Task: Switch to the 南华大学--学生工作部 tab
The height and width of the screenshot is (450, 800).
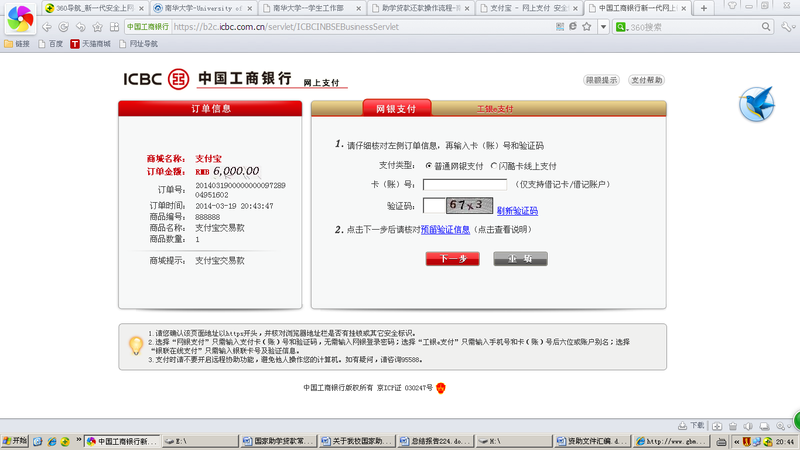Action: [x=312, y=8]
